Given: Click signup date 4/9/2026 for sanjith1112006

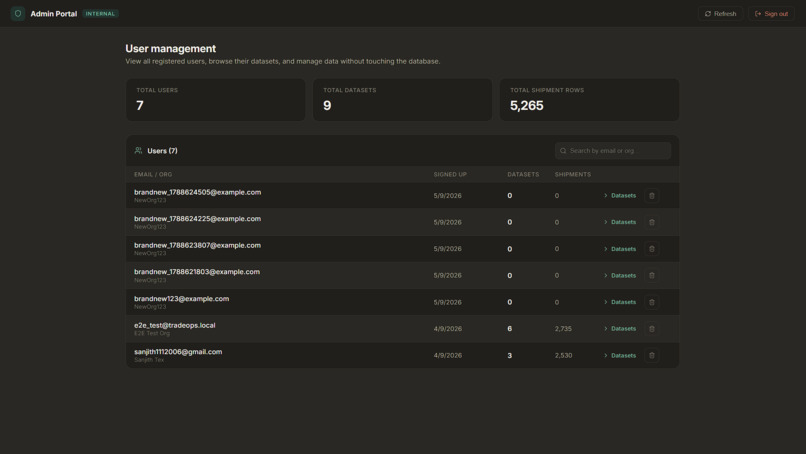Looking at the screenshot, I should (447, 356).
